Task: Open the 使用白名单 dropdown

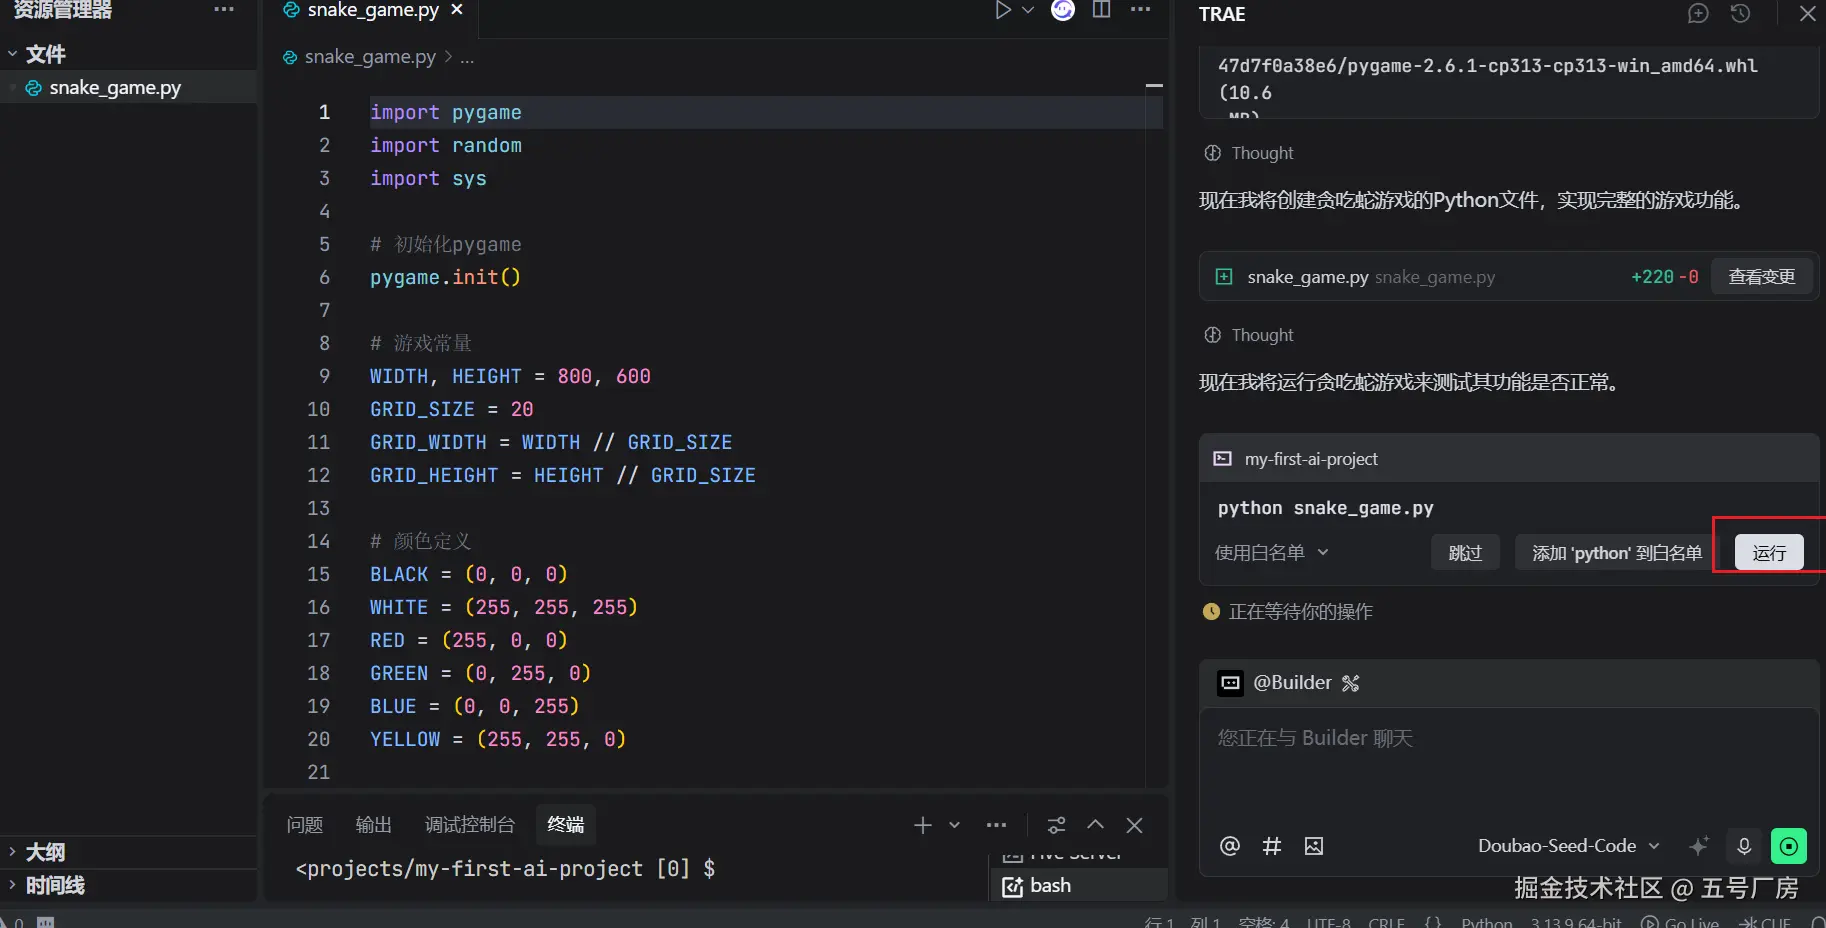Action: click(x=1271, y=553)
